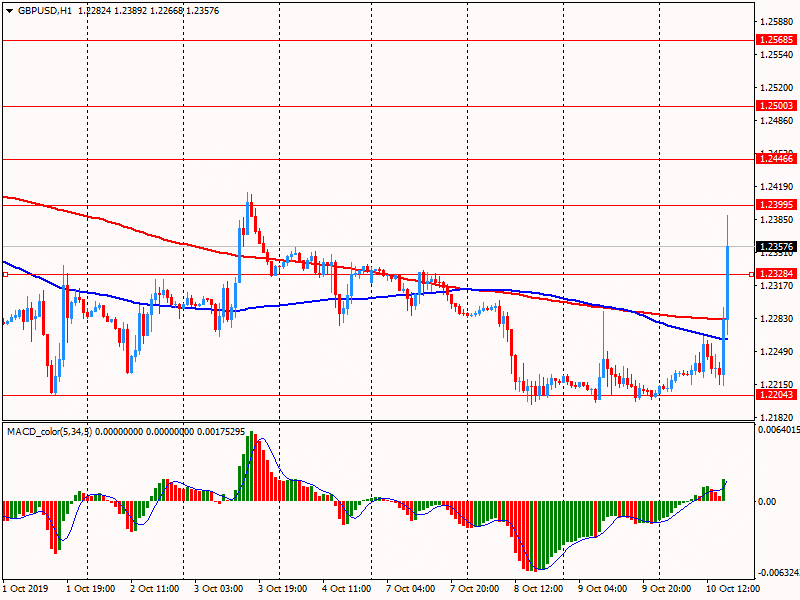Image resolution: width=800 pixels, height=600 pixels.
Task: Click the 1.22043 support level label
Action: [x=776, y=395]
